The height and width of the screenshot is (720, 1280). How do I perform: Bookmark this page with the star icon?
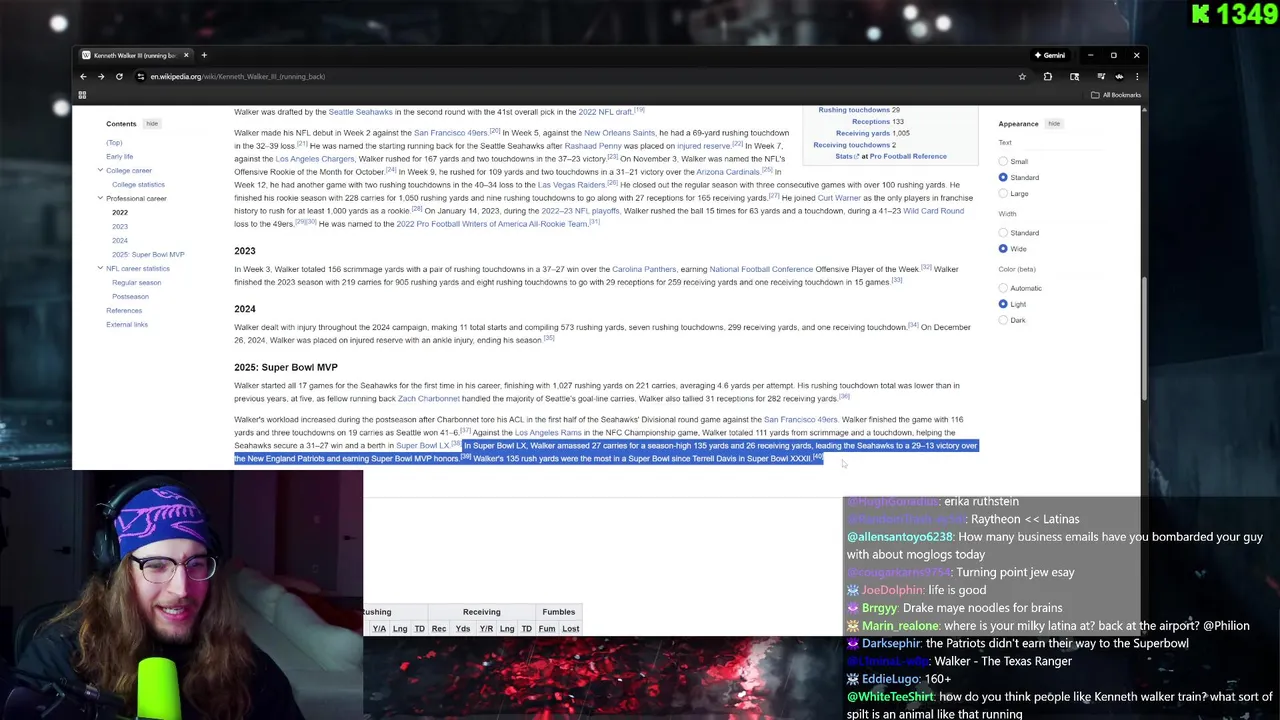click(1022, 77)
